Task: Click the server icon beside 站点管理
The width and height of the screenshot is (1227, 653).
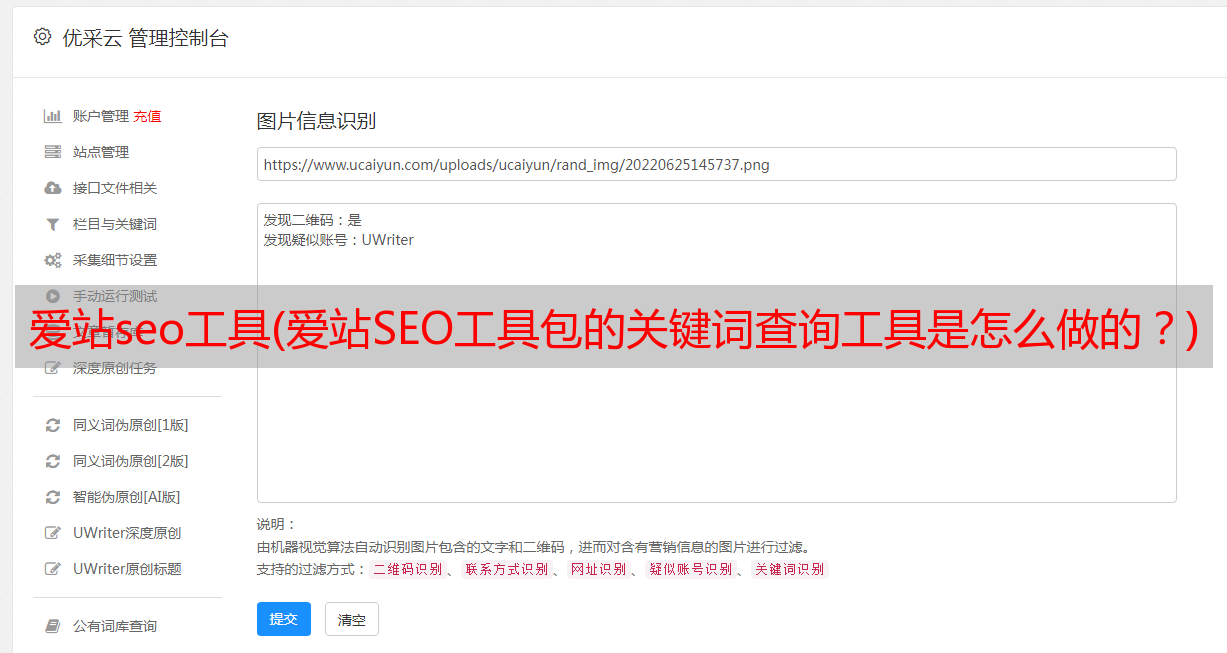Action: coord(53,152)
